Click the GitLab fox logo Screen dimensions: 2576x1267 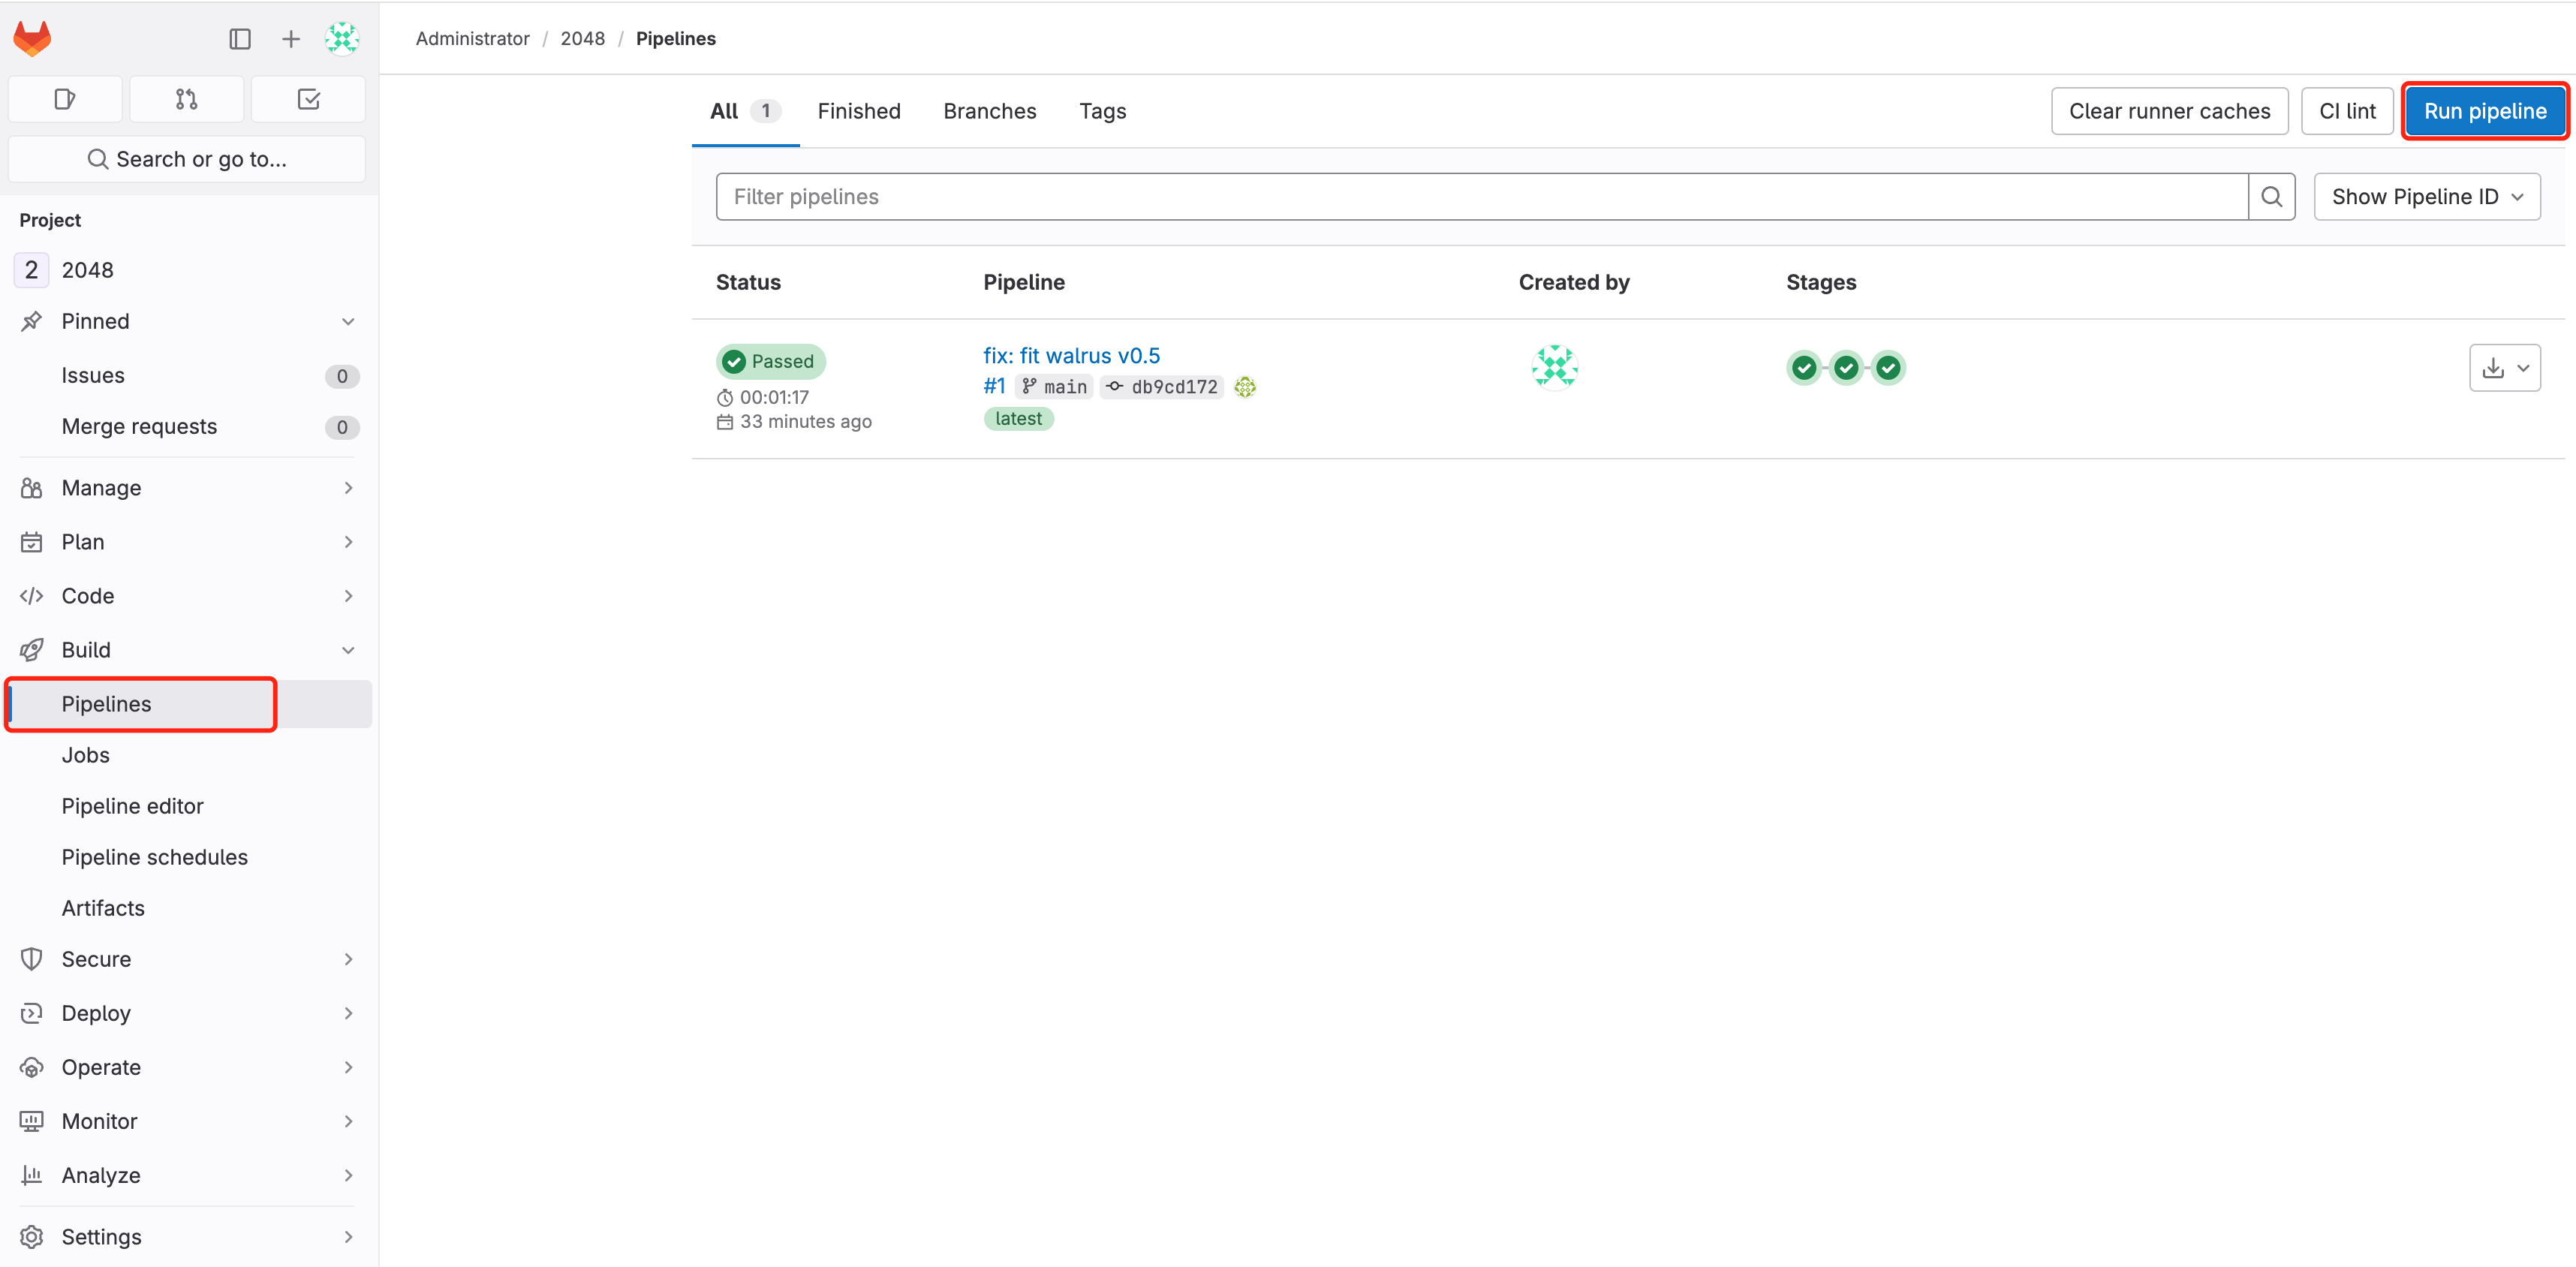33,39
